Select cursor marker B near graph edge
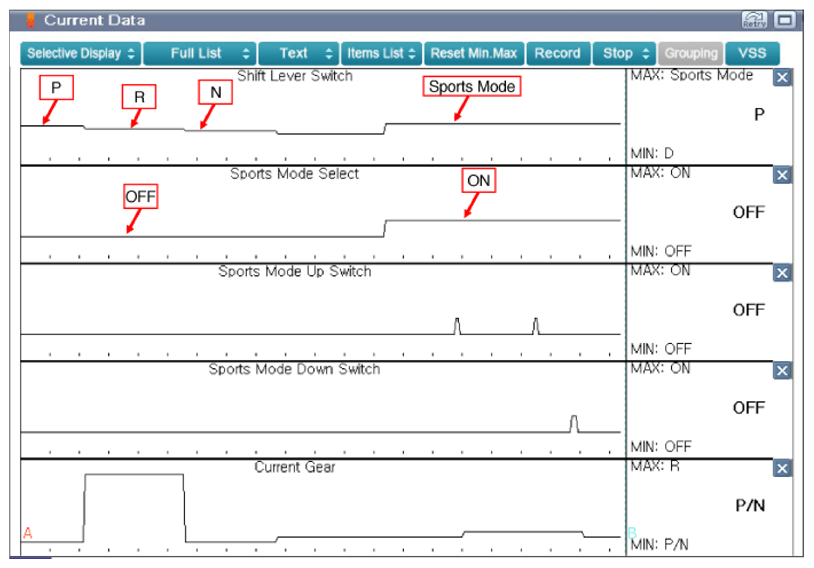Screen dimensions: 814x568 pyautogui.click(x=632, y=533)
